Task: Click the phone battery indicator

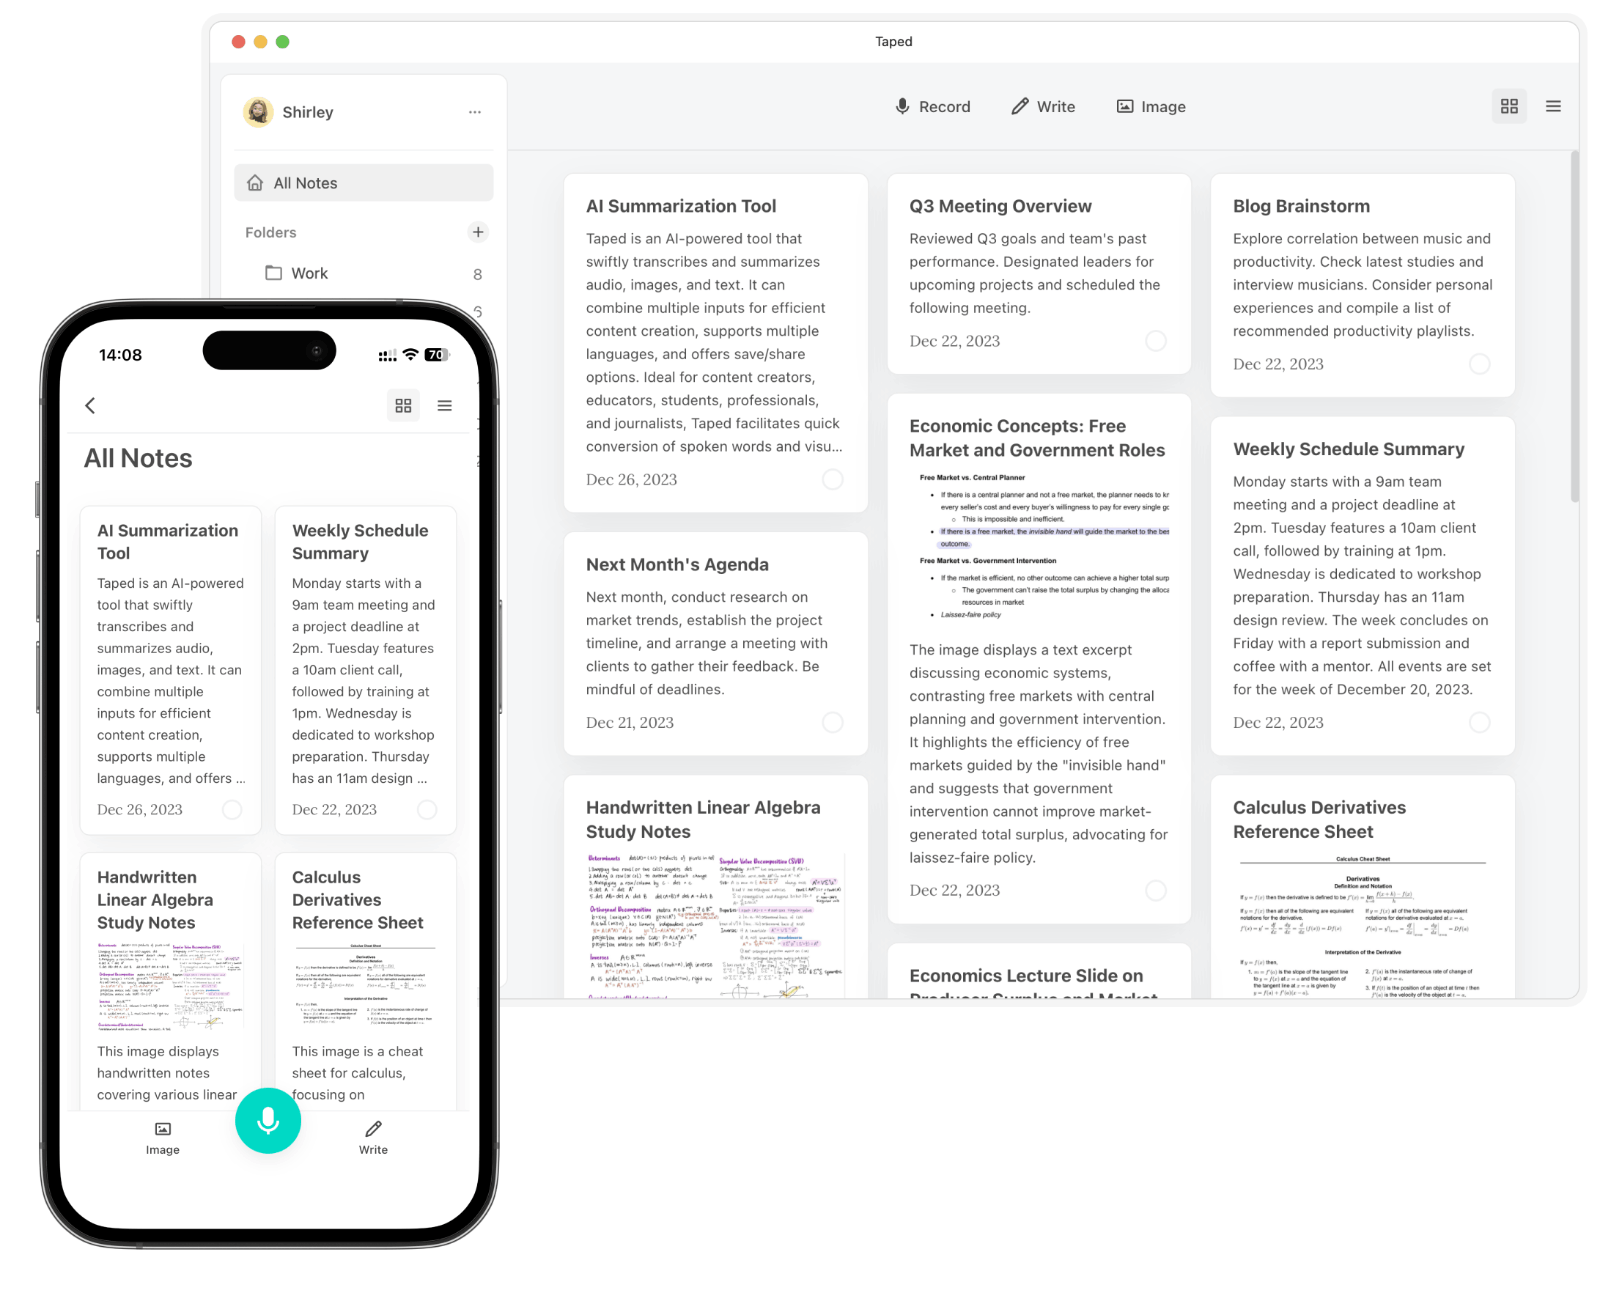Action: pos(437,355)
